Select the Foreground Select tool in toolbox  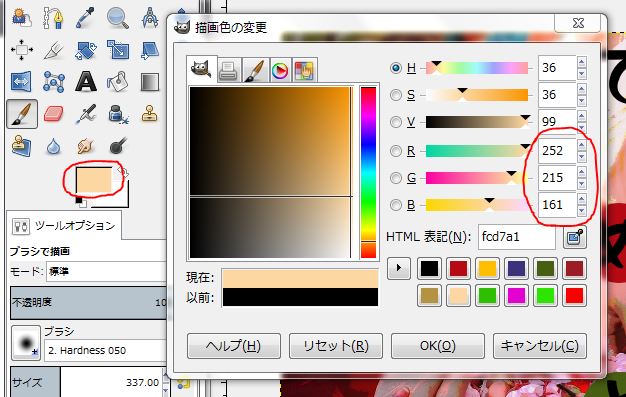[21, 18]
